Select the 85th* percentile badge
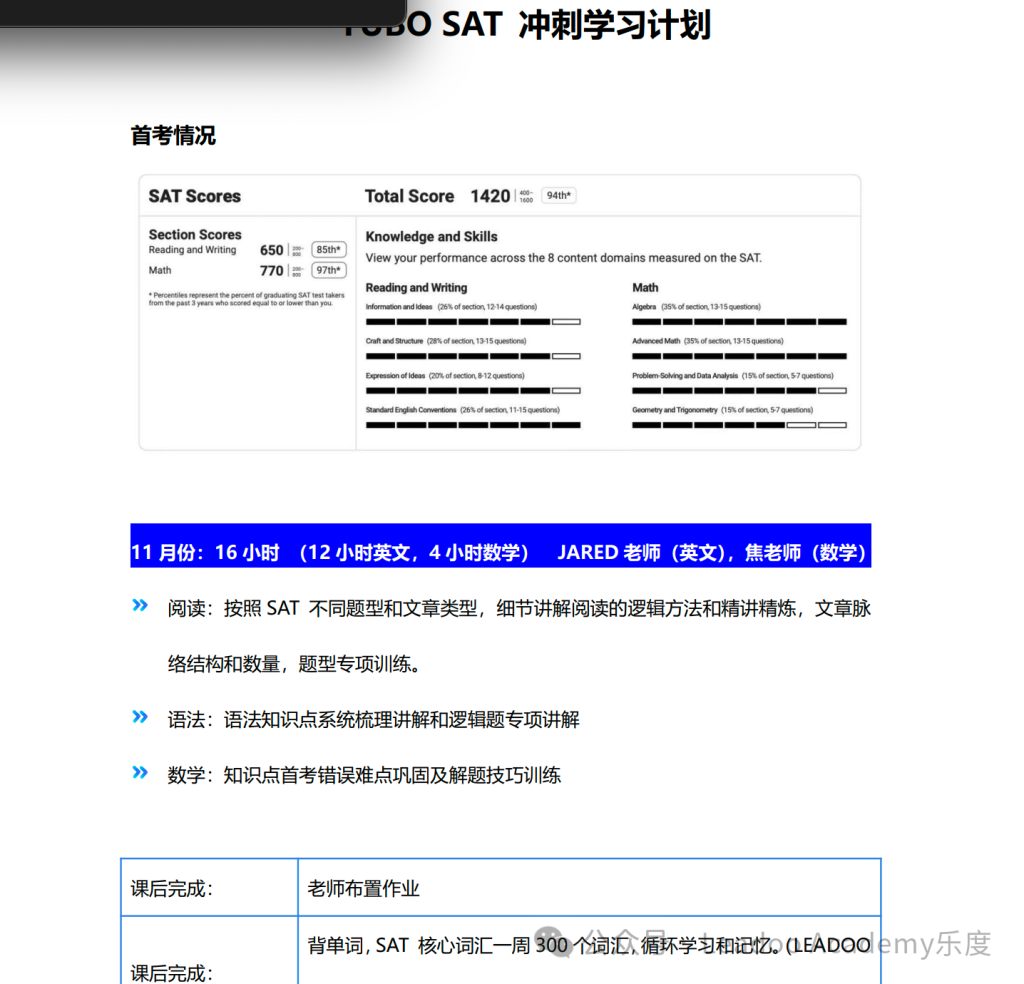Screen dimensions: 1024x984 tap(328, 249)
